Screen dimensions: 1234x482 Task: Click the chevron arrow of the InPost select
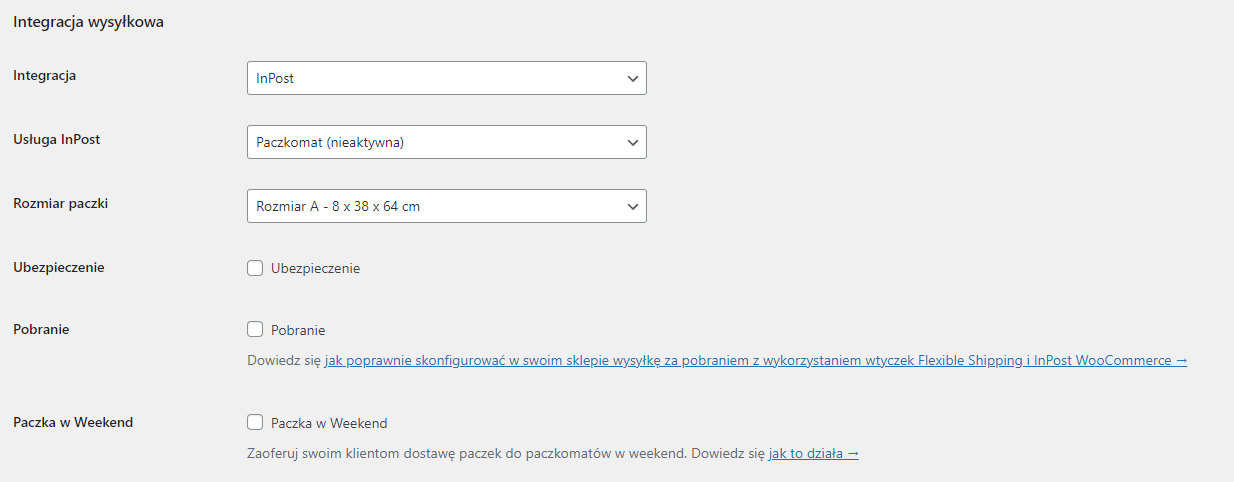pos(632,78)
